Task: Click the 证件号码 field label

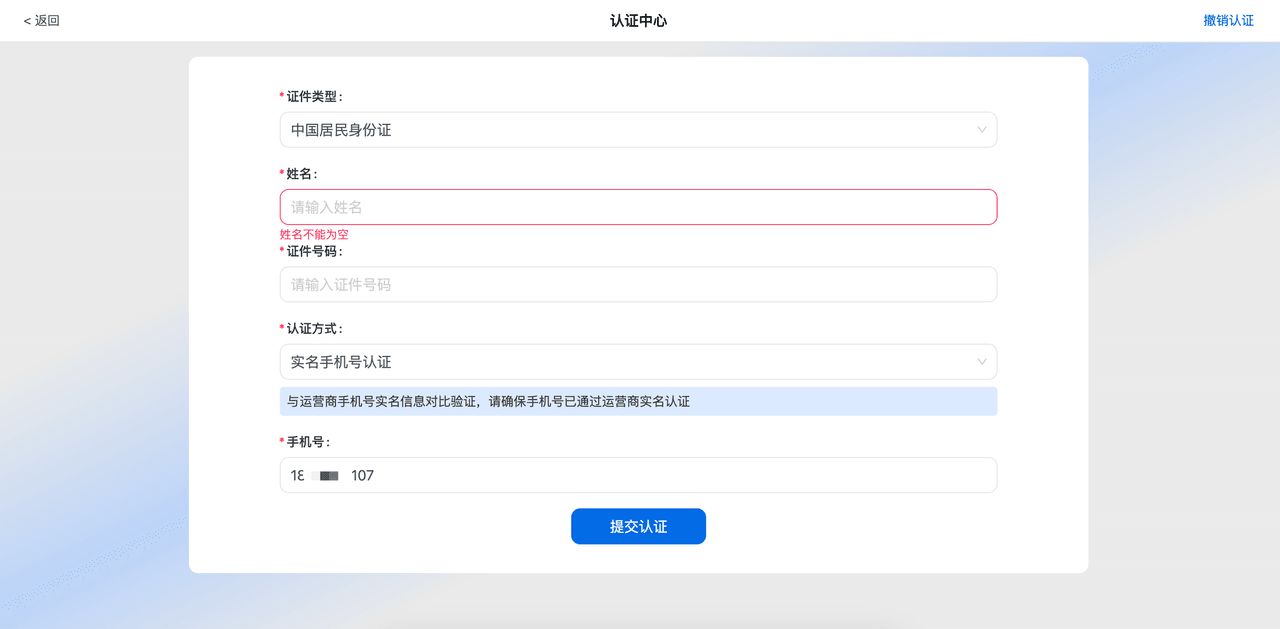Action: [x=314, y=251]
